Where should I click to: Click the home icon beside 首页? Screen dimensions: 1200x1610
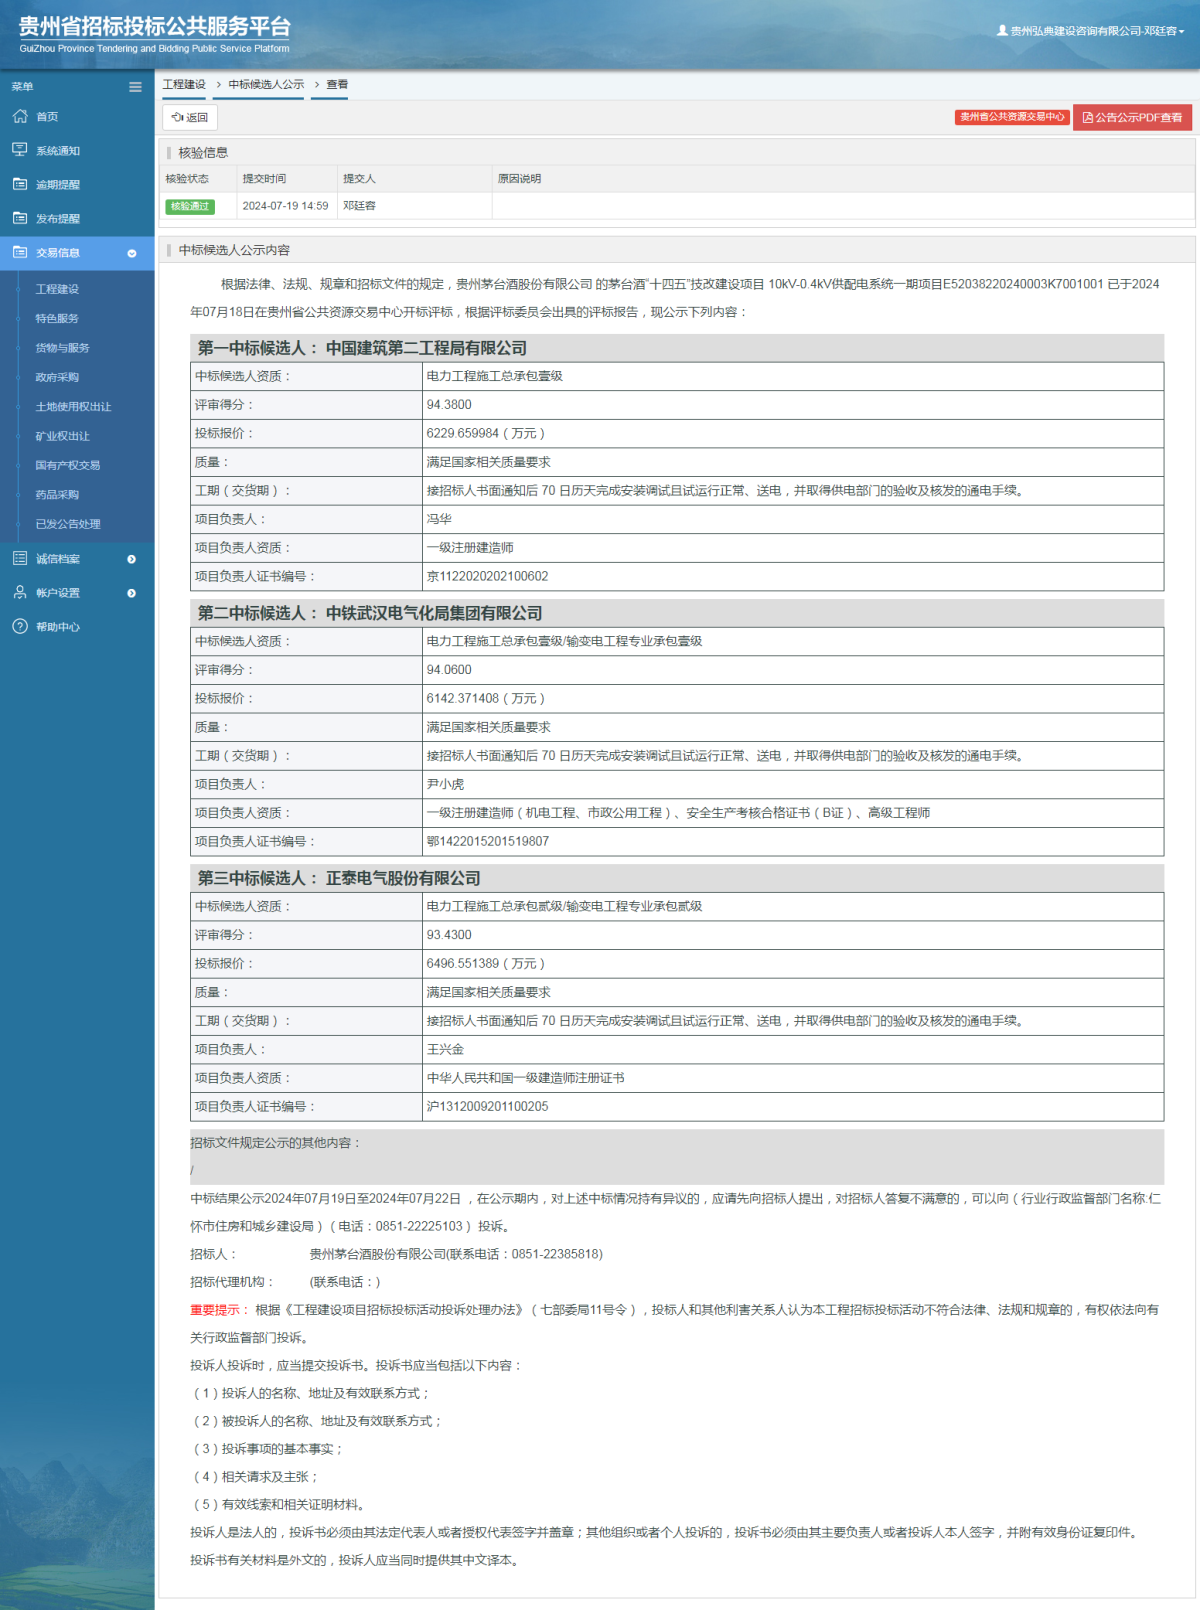coord(20,116)
